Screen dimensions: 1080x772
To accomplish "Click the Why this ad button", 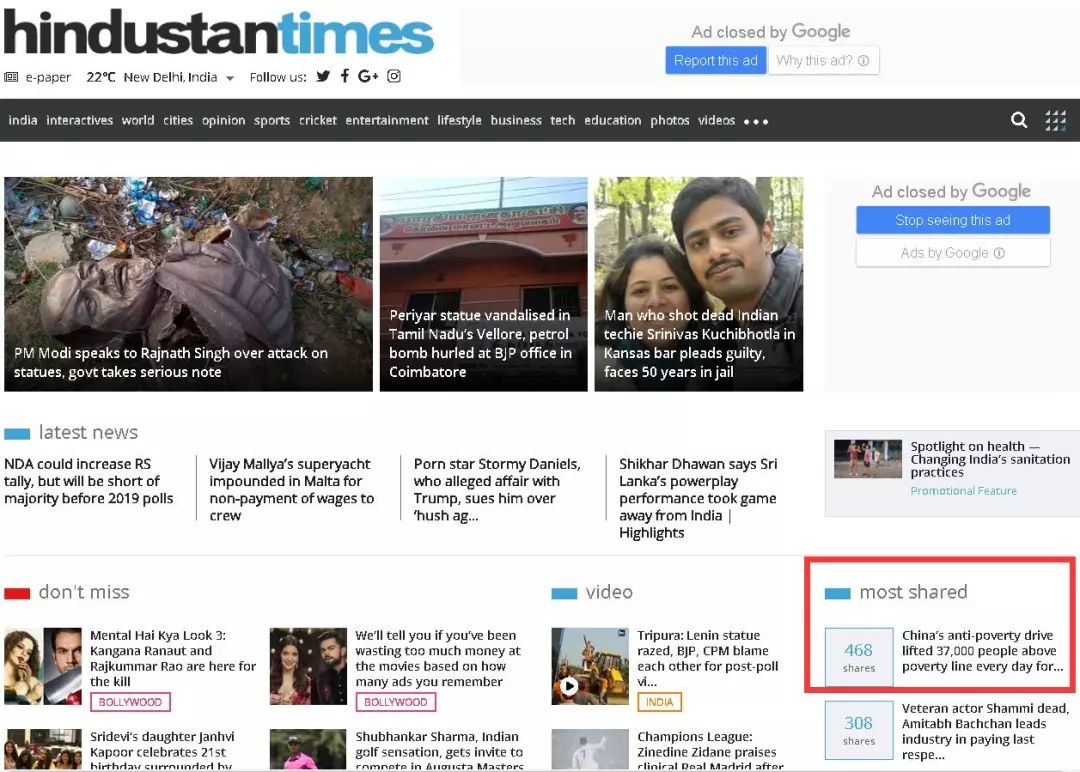I will (823, 61).
